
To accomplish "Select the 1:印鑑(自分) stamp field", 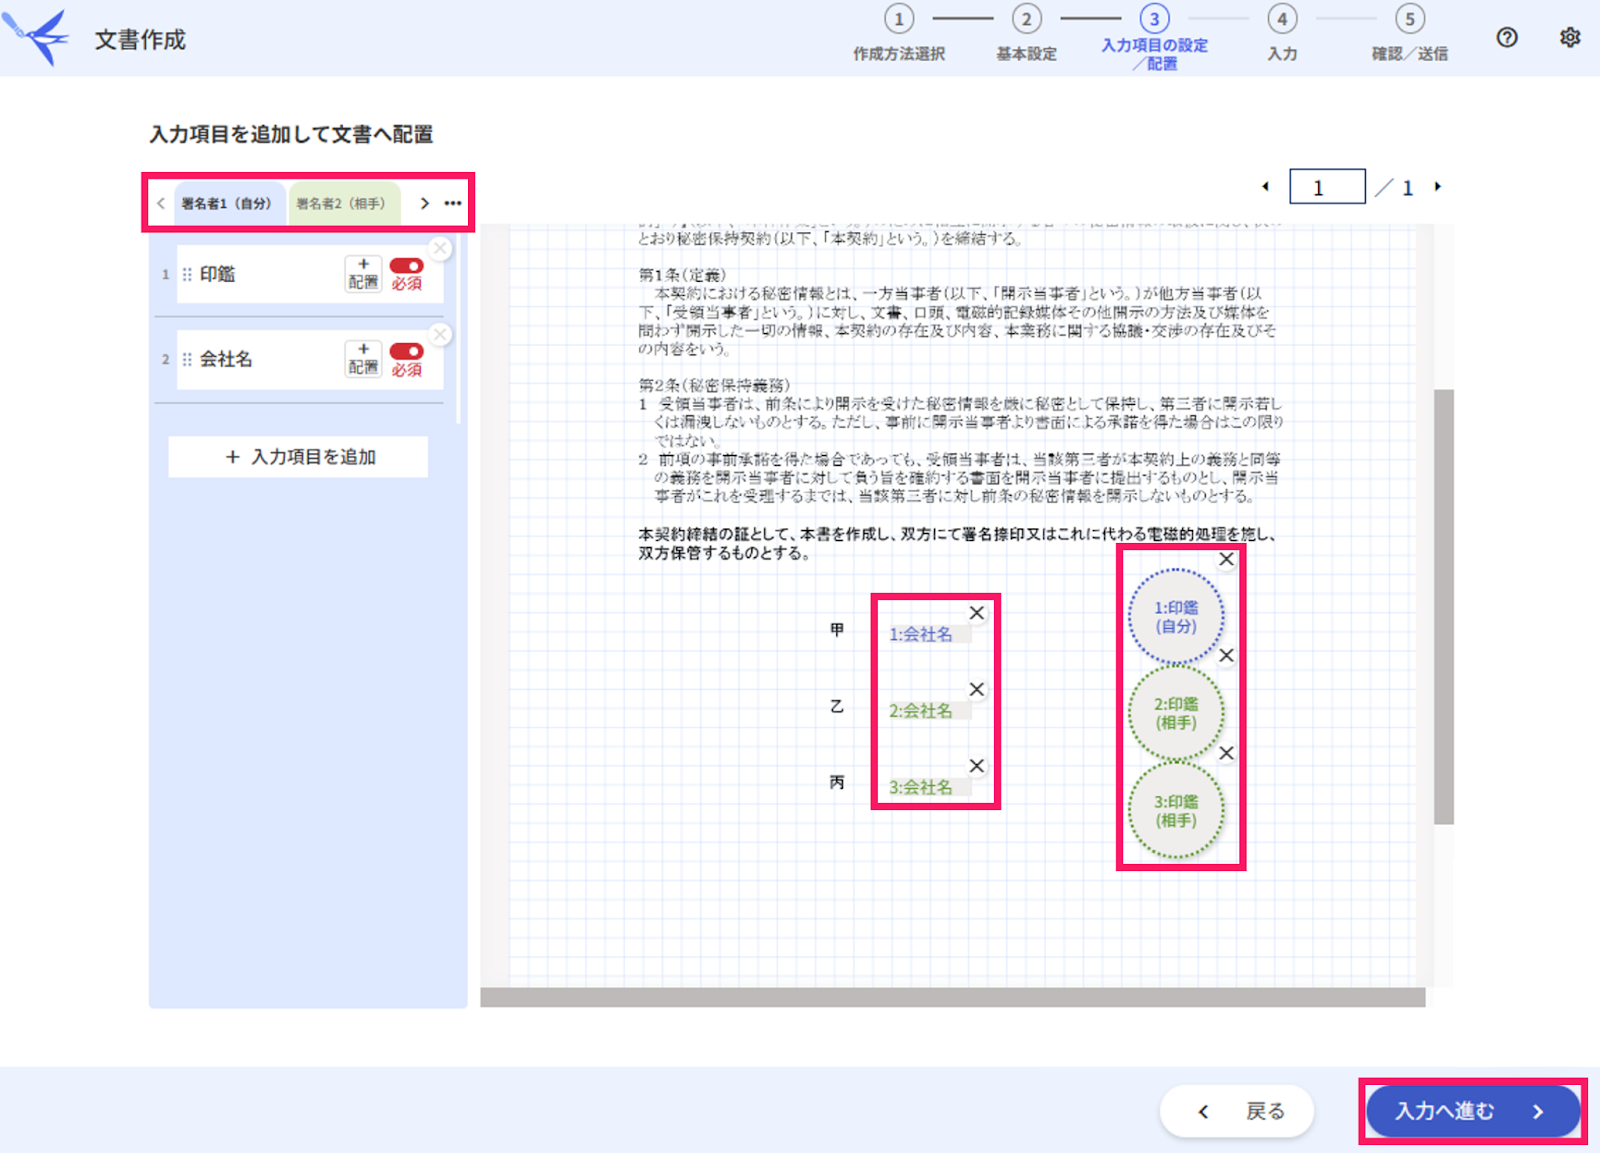I will pos(1176,617).
